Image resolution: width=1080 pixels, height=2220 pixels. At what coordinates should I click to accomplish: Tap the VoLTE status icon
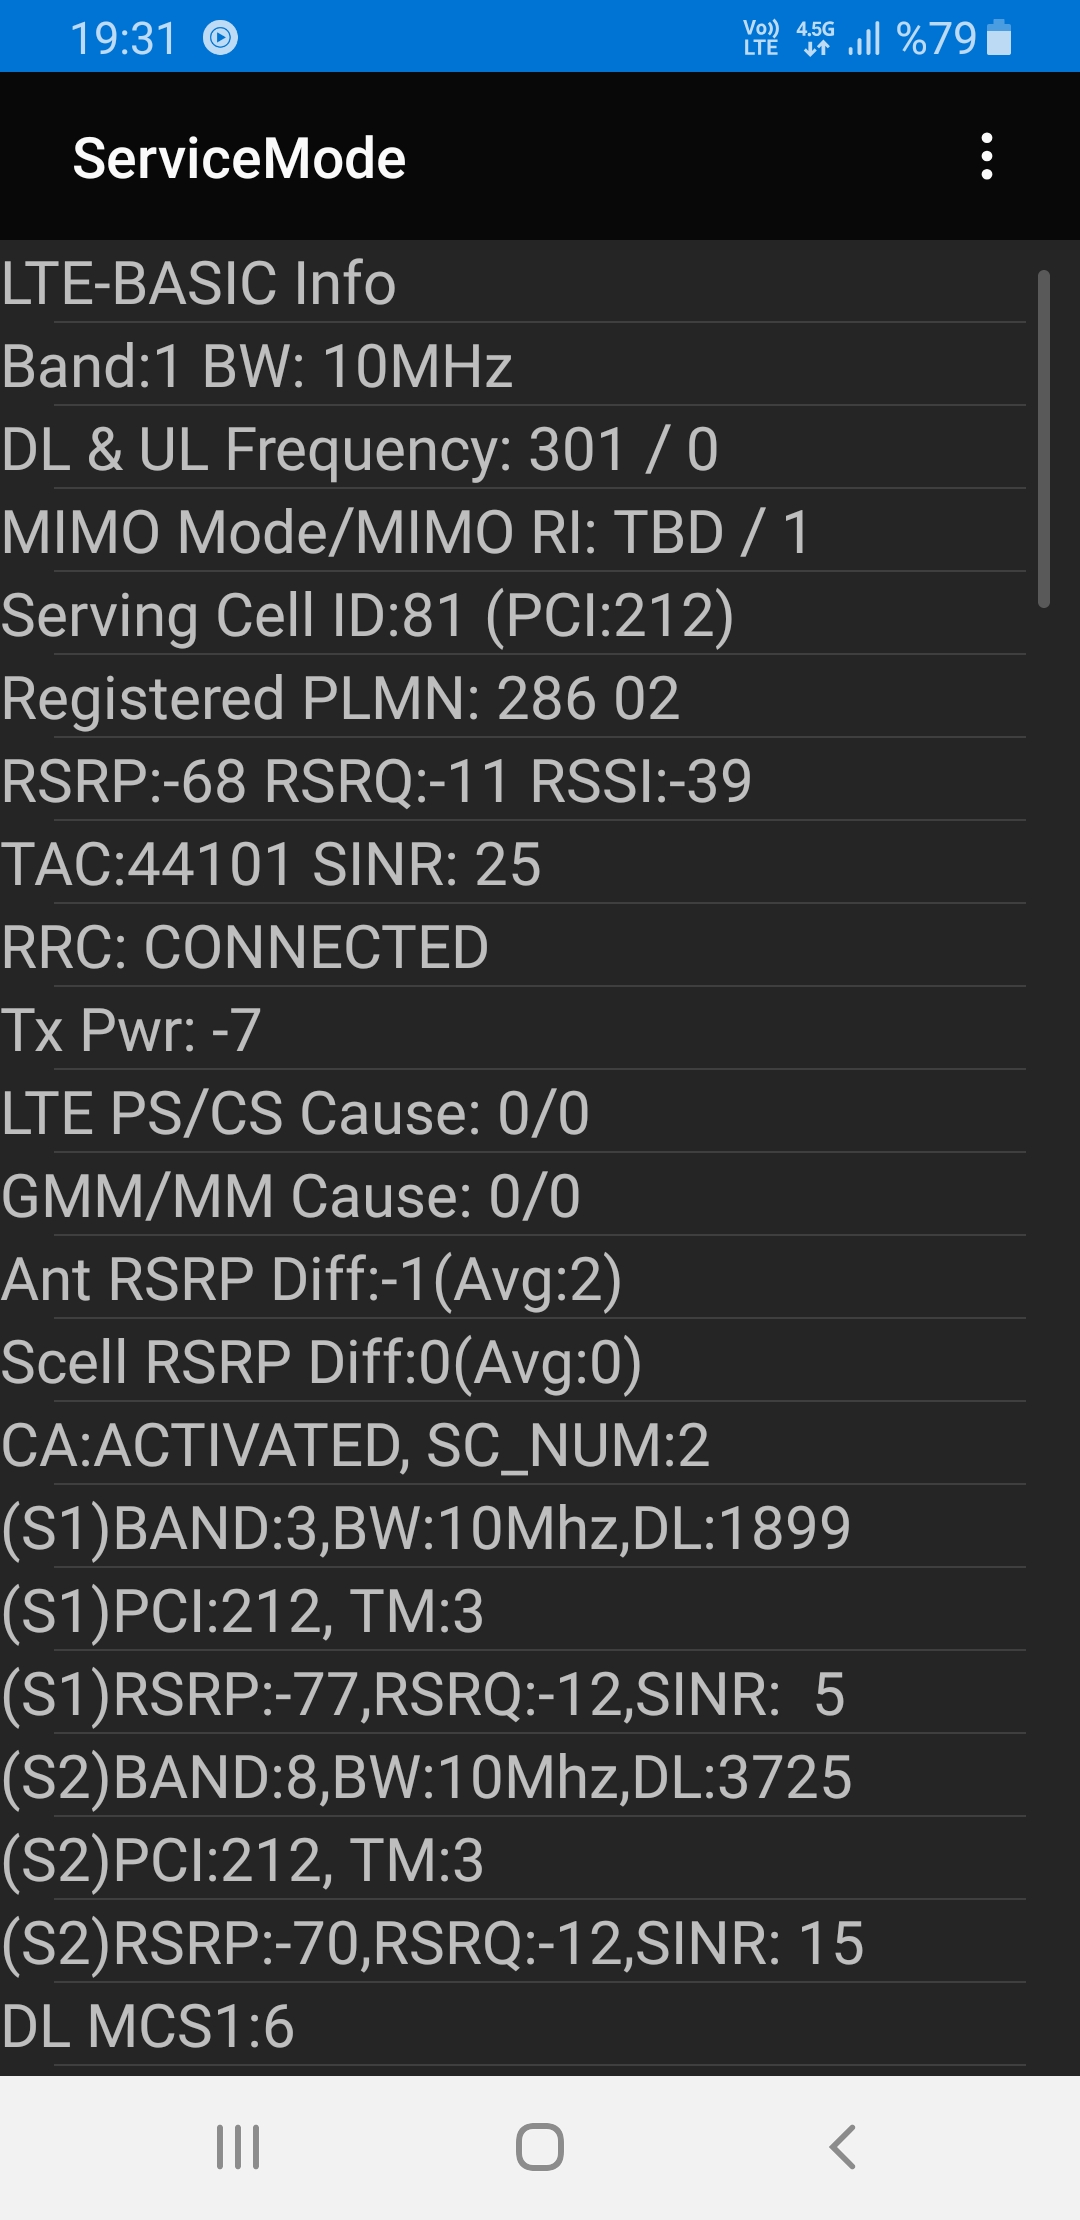tap(761, 38)
